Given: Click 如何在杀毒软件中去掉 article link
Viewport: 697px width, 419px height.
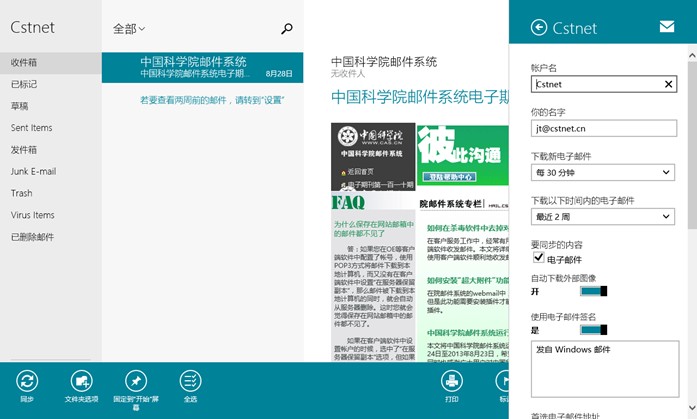Looking at the screenshot, I should tap(468, 228).
